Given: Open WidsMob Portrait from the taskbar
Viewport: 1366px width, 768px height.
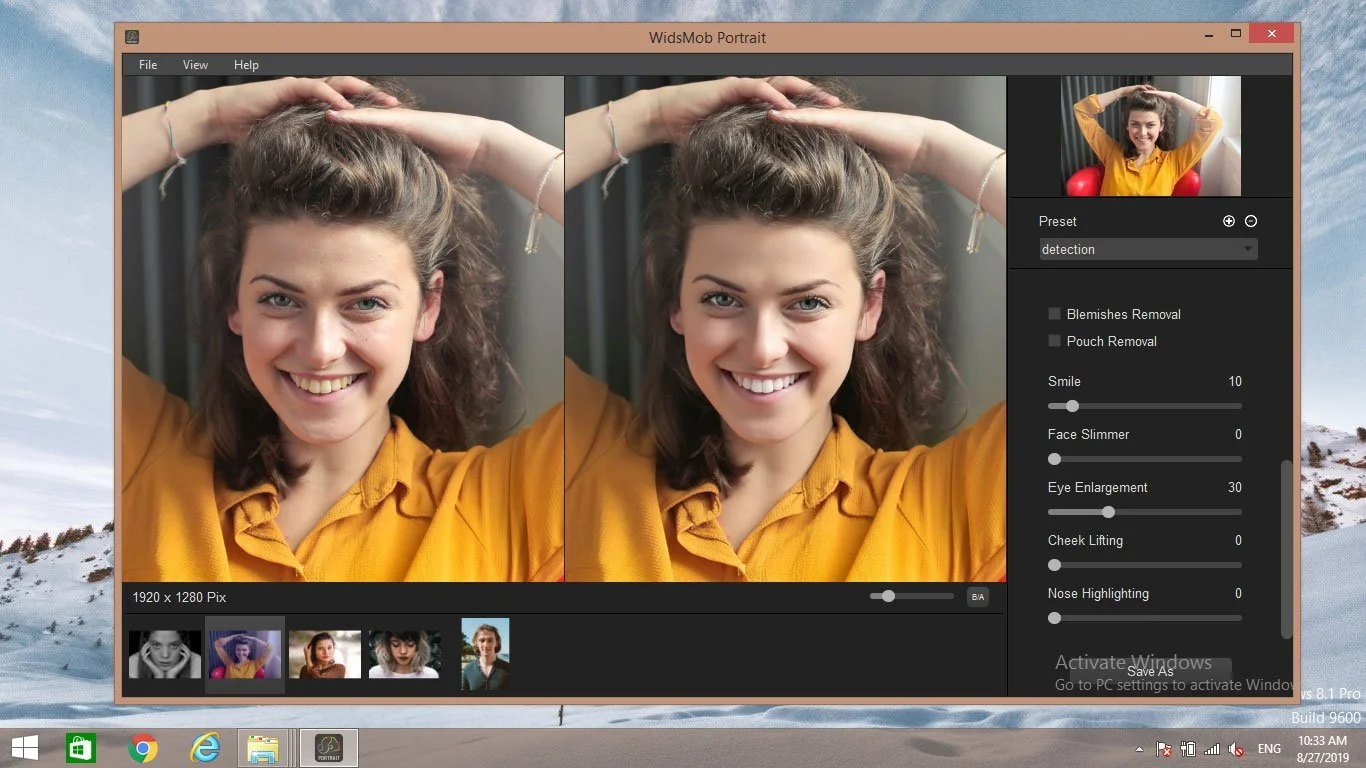Looking at the screenshot, I should click(328, 747).
